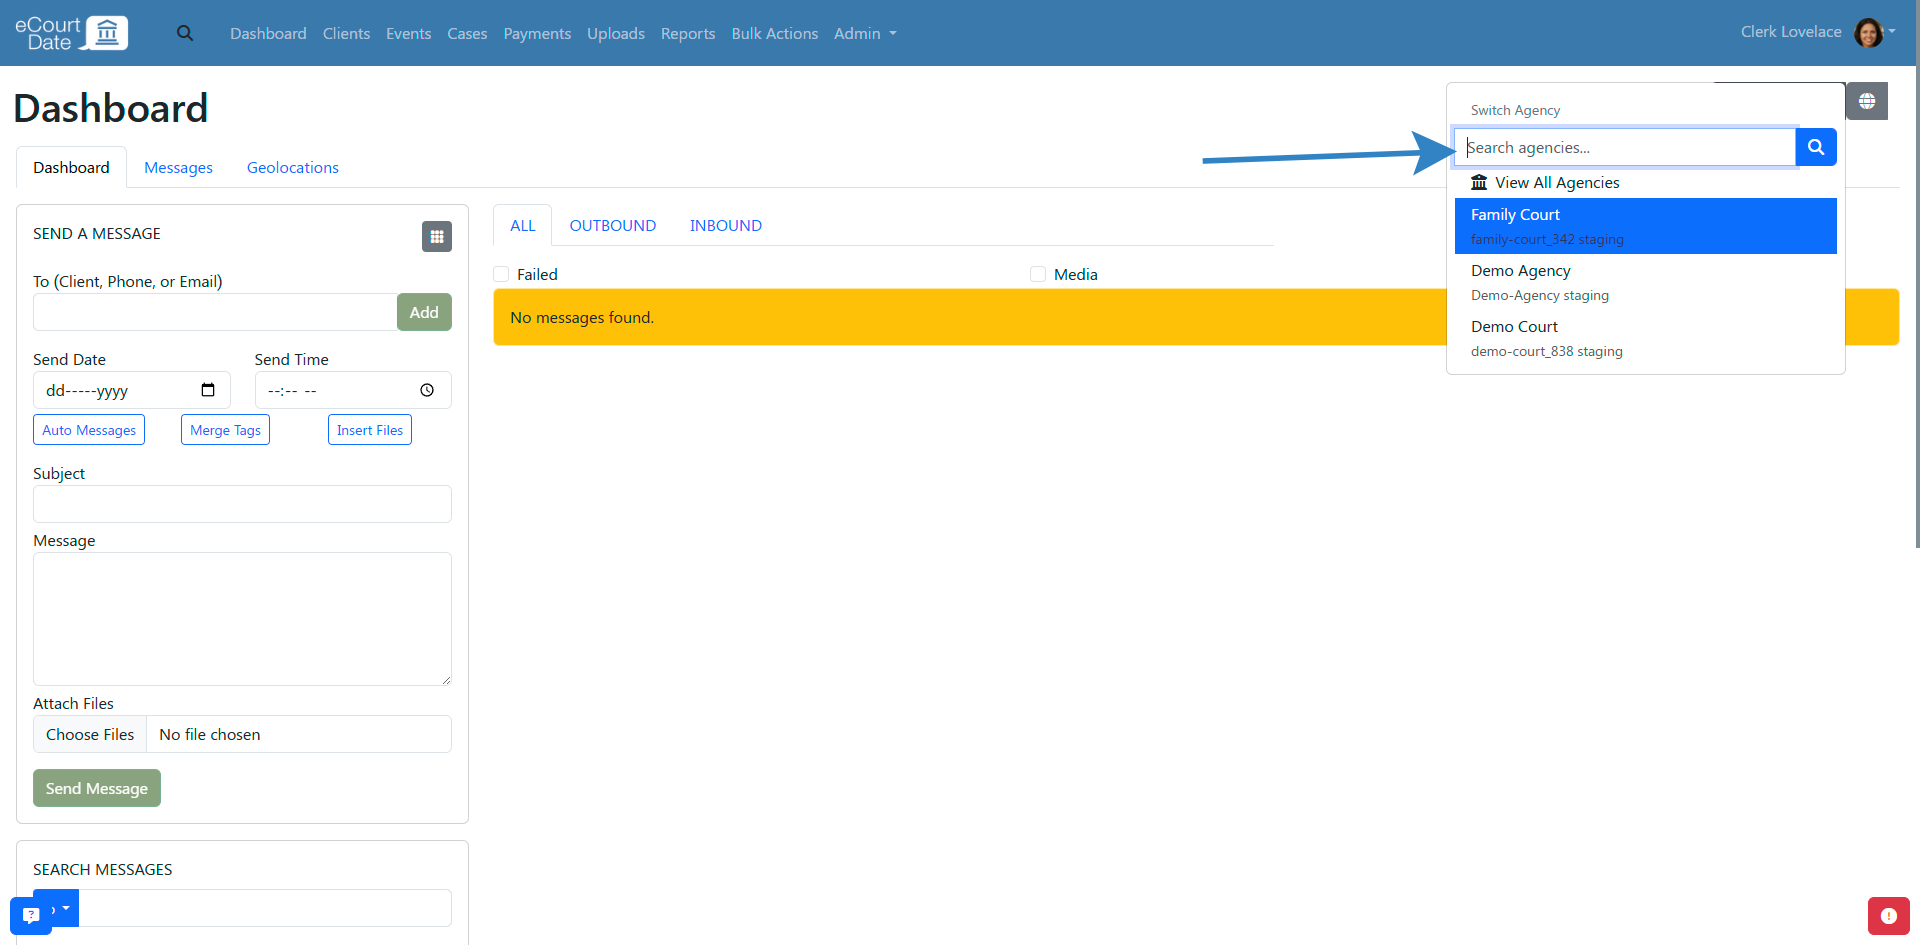Select View All Agencies
The height and width of the screenshot is (945, 1920).
1557,182
